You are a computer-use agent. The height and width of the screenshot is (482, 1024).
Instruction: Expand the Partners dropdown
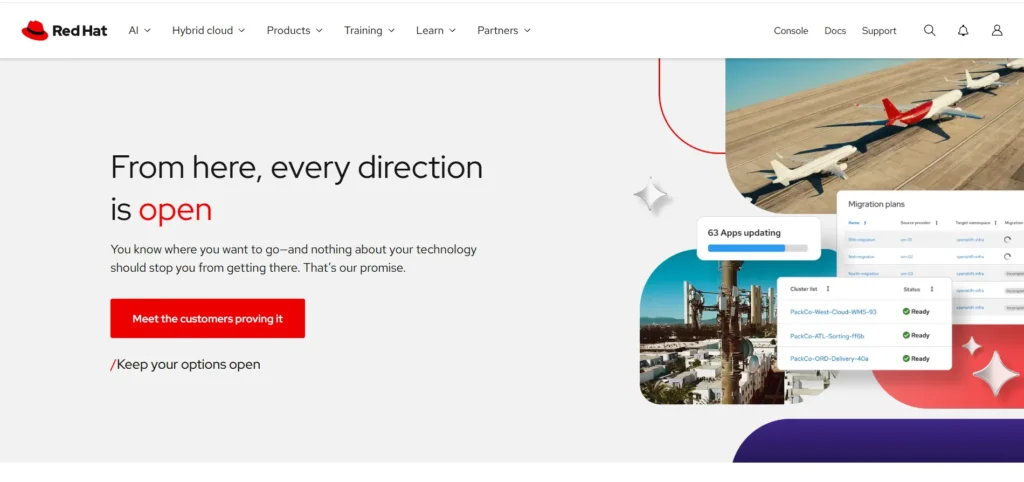click(x=504, y=31)
